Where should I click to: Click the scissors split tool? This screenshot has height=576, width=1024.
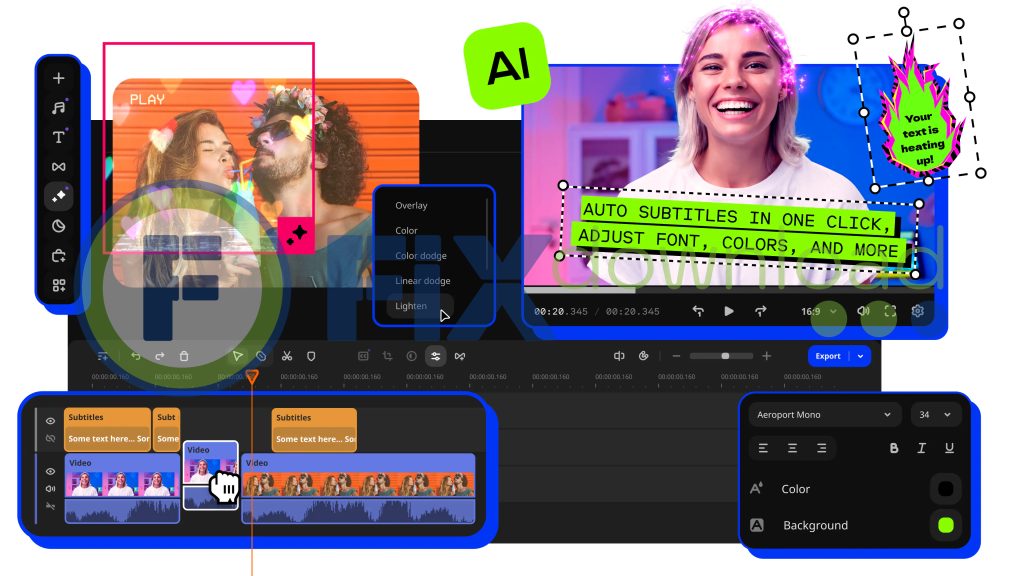pos(286,356)
